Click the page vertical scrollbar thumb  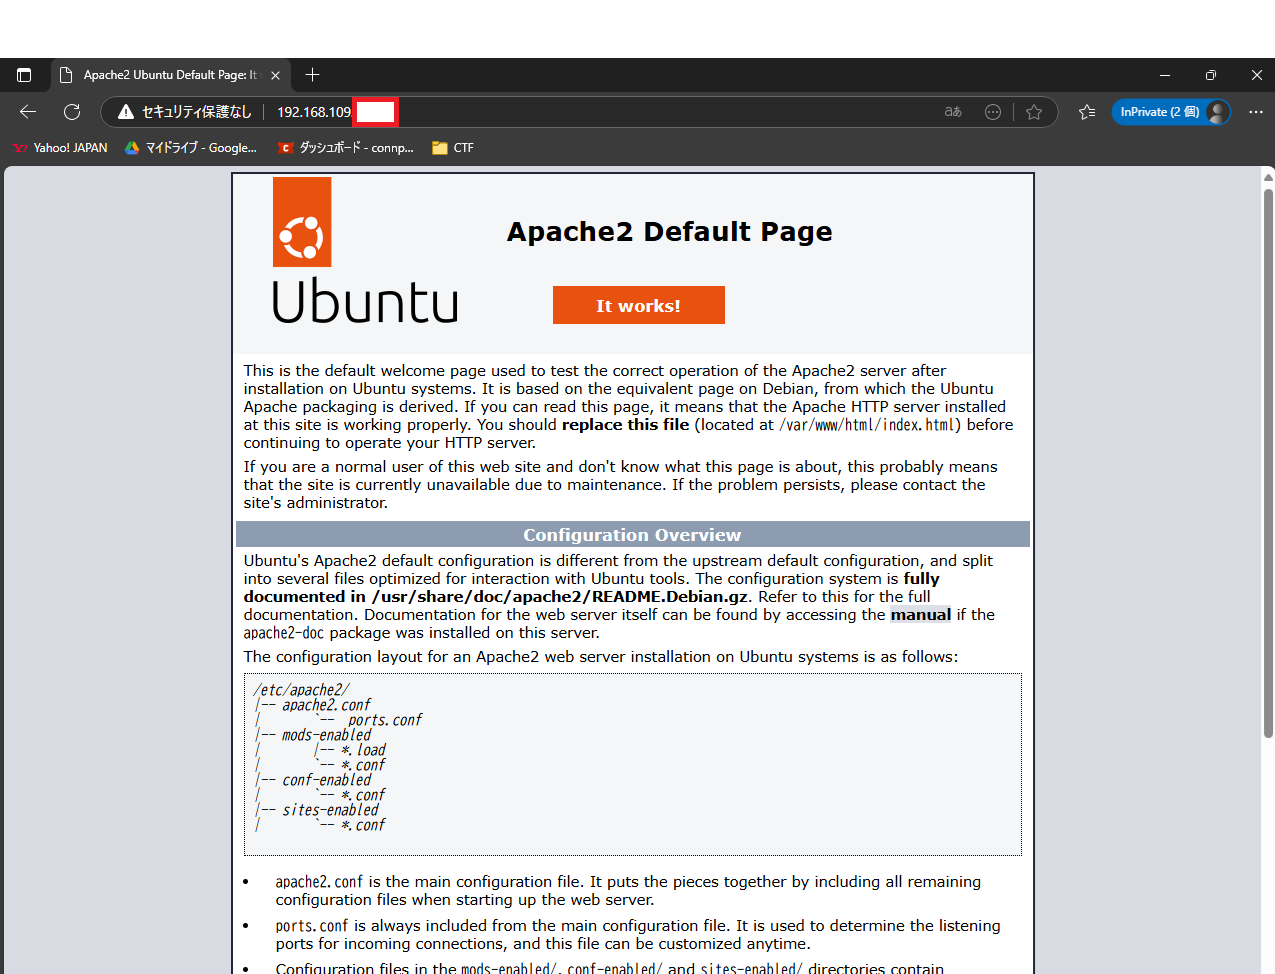pyautogui.click(x=1268, y=463)
